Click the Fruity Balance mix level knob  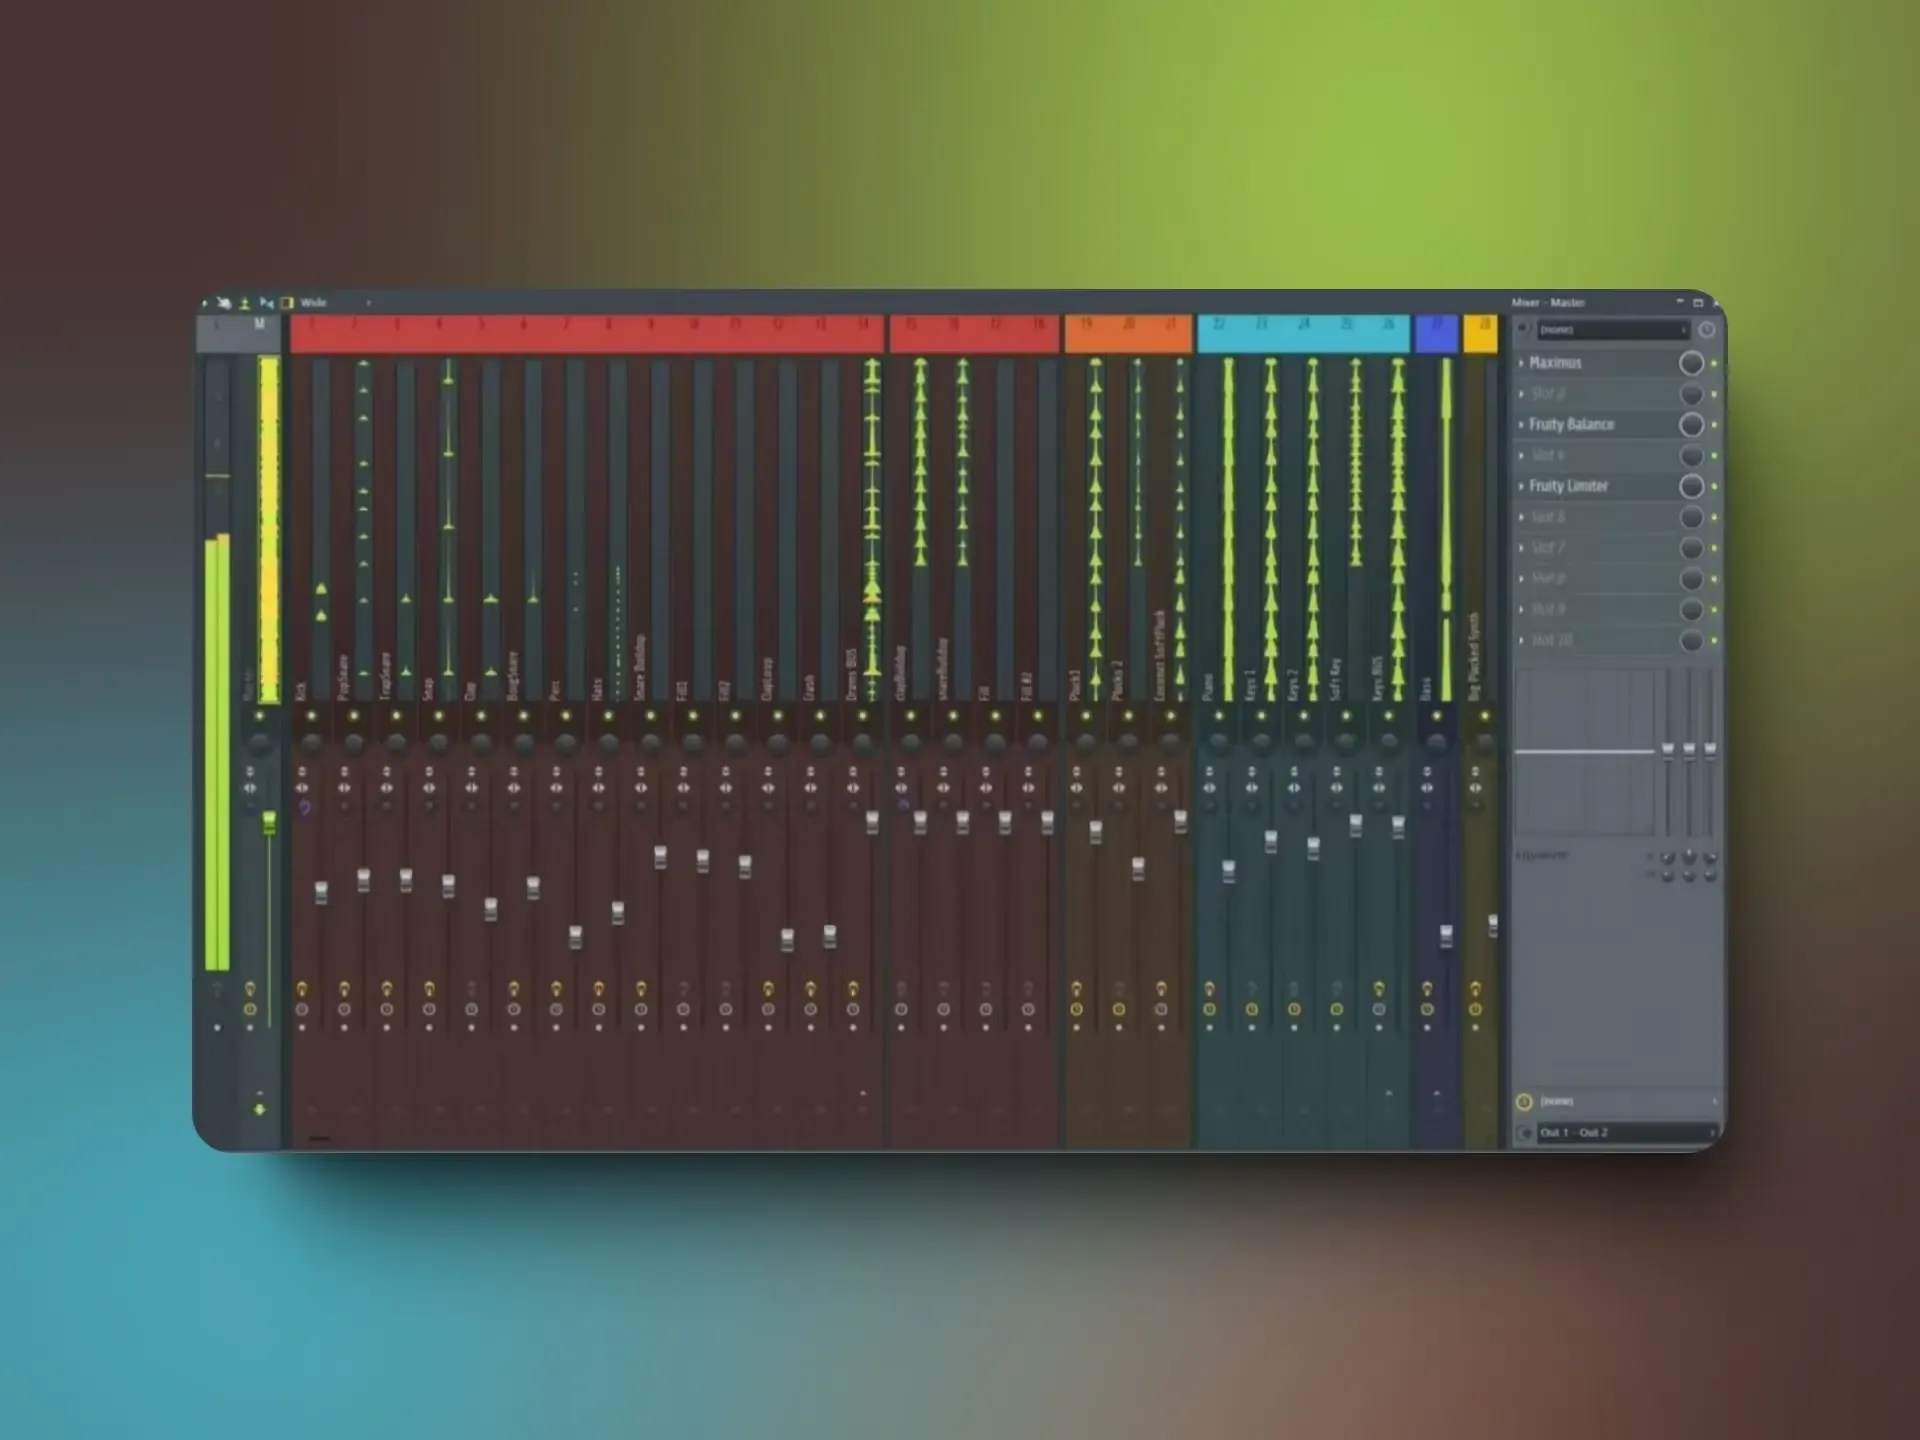click(1691, 425)
